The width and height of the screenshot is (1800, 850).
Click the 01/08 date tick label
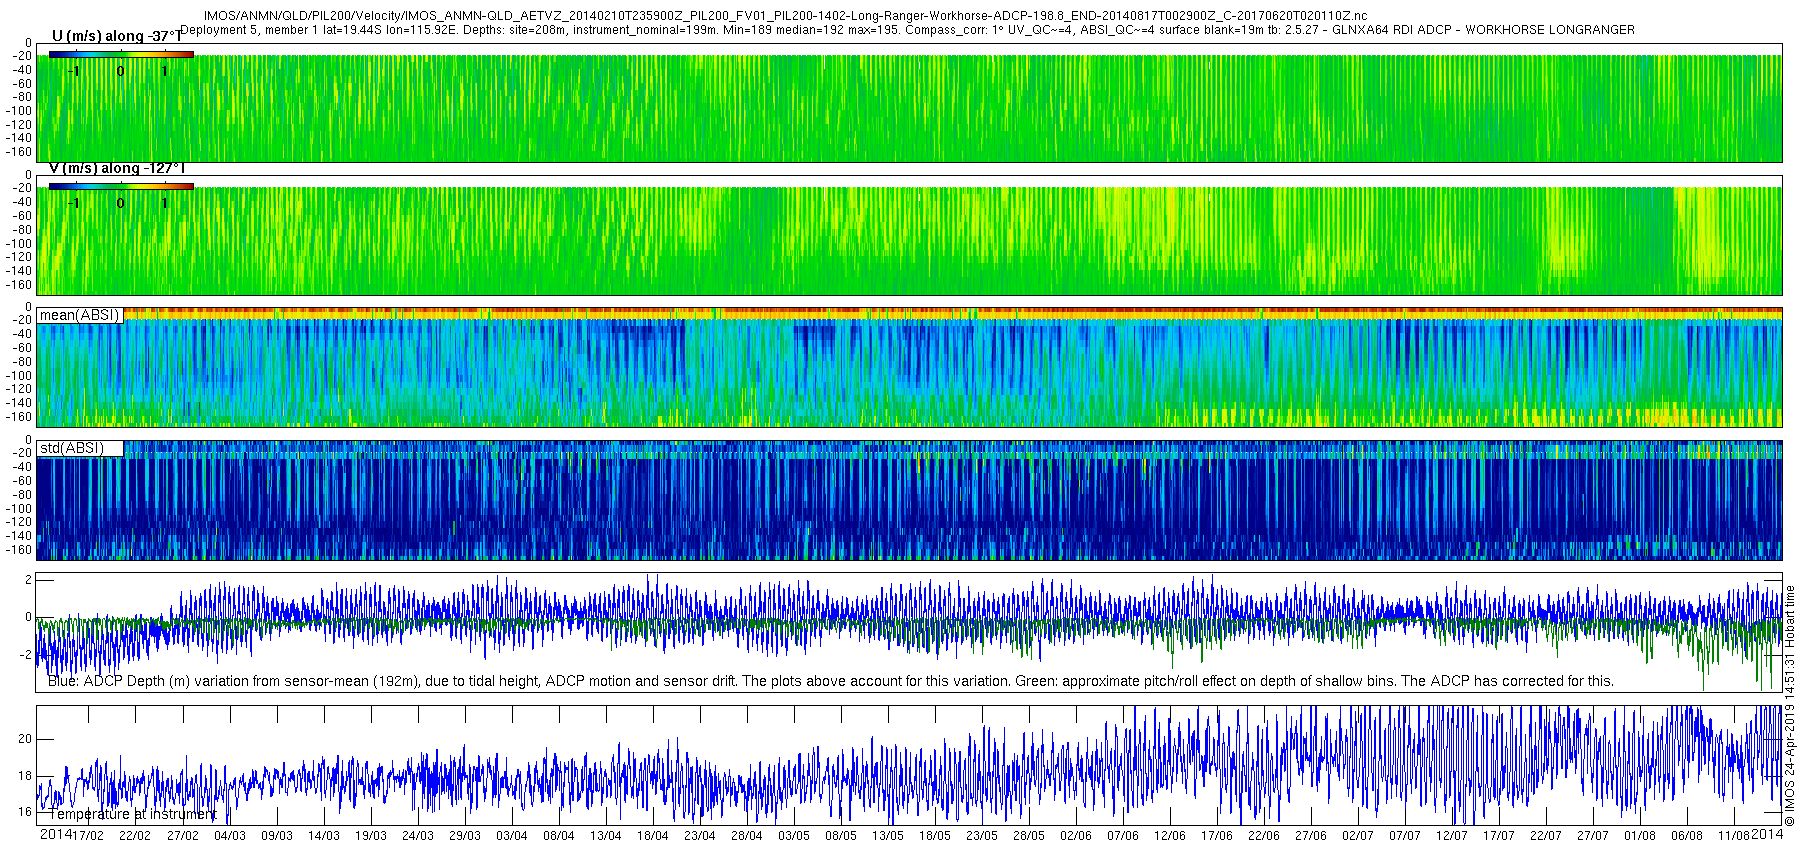point(1639,835)
